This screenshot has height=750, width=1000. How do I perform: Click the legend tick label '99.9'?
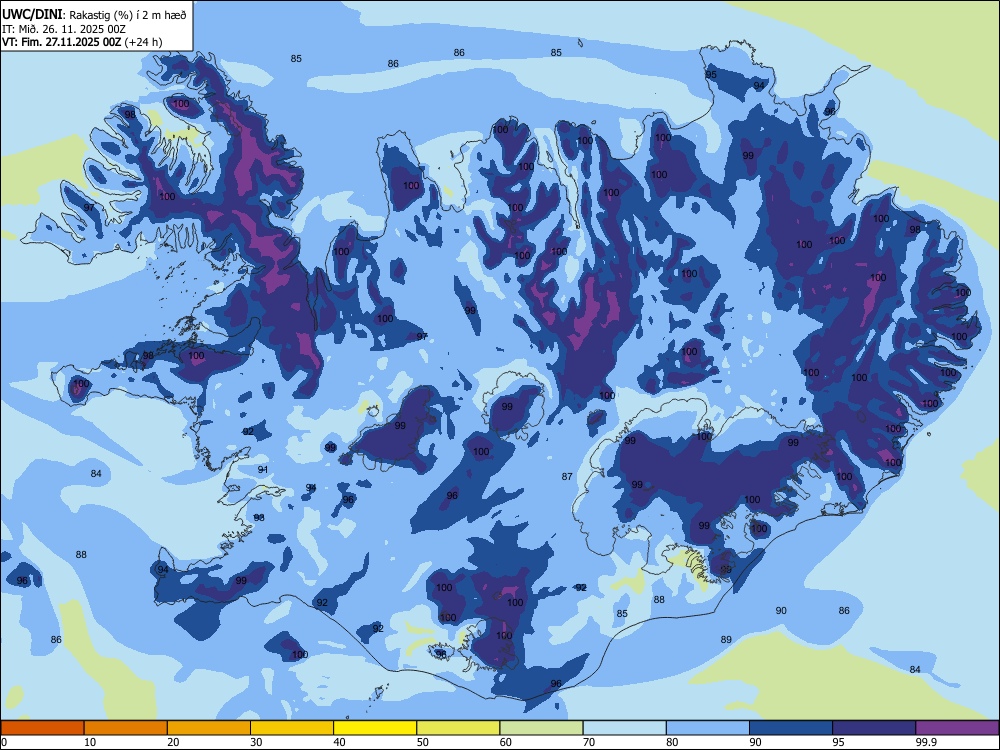click(x=925, y=742)
